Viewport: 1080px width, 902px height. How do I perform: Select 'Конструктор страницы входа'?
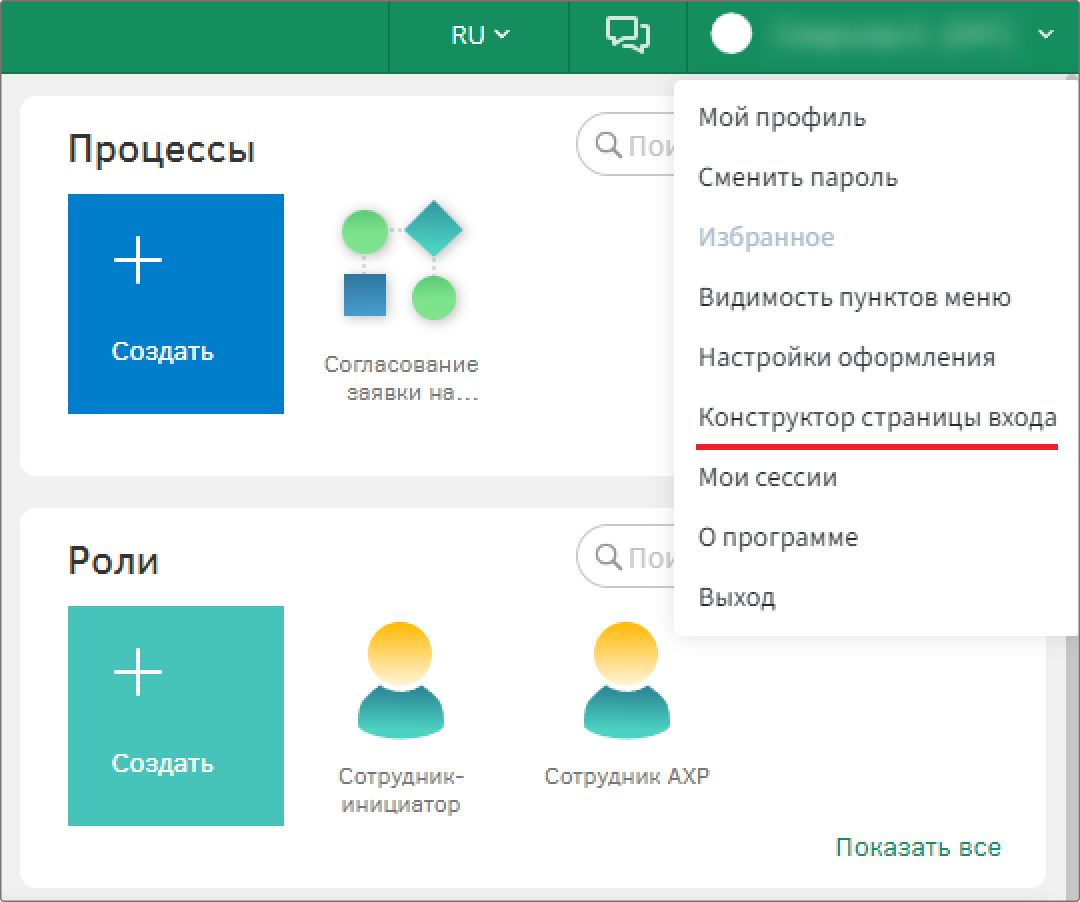click(x=877, y=417)
